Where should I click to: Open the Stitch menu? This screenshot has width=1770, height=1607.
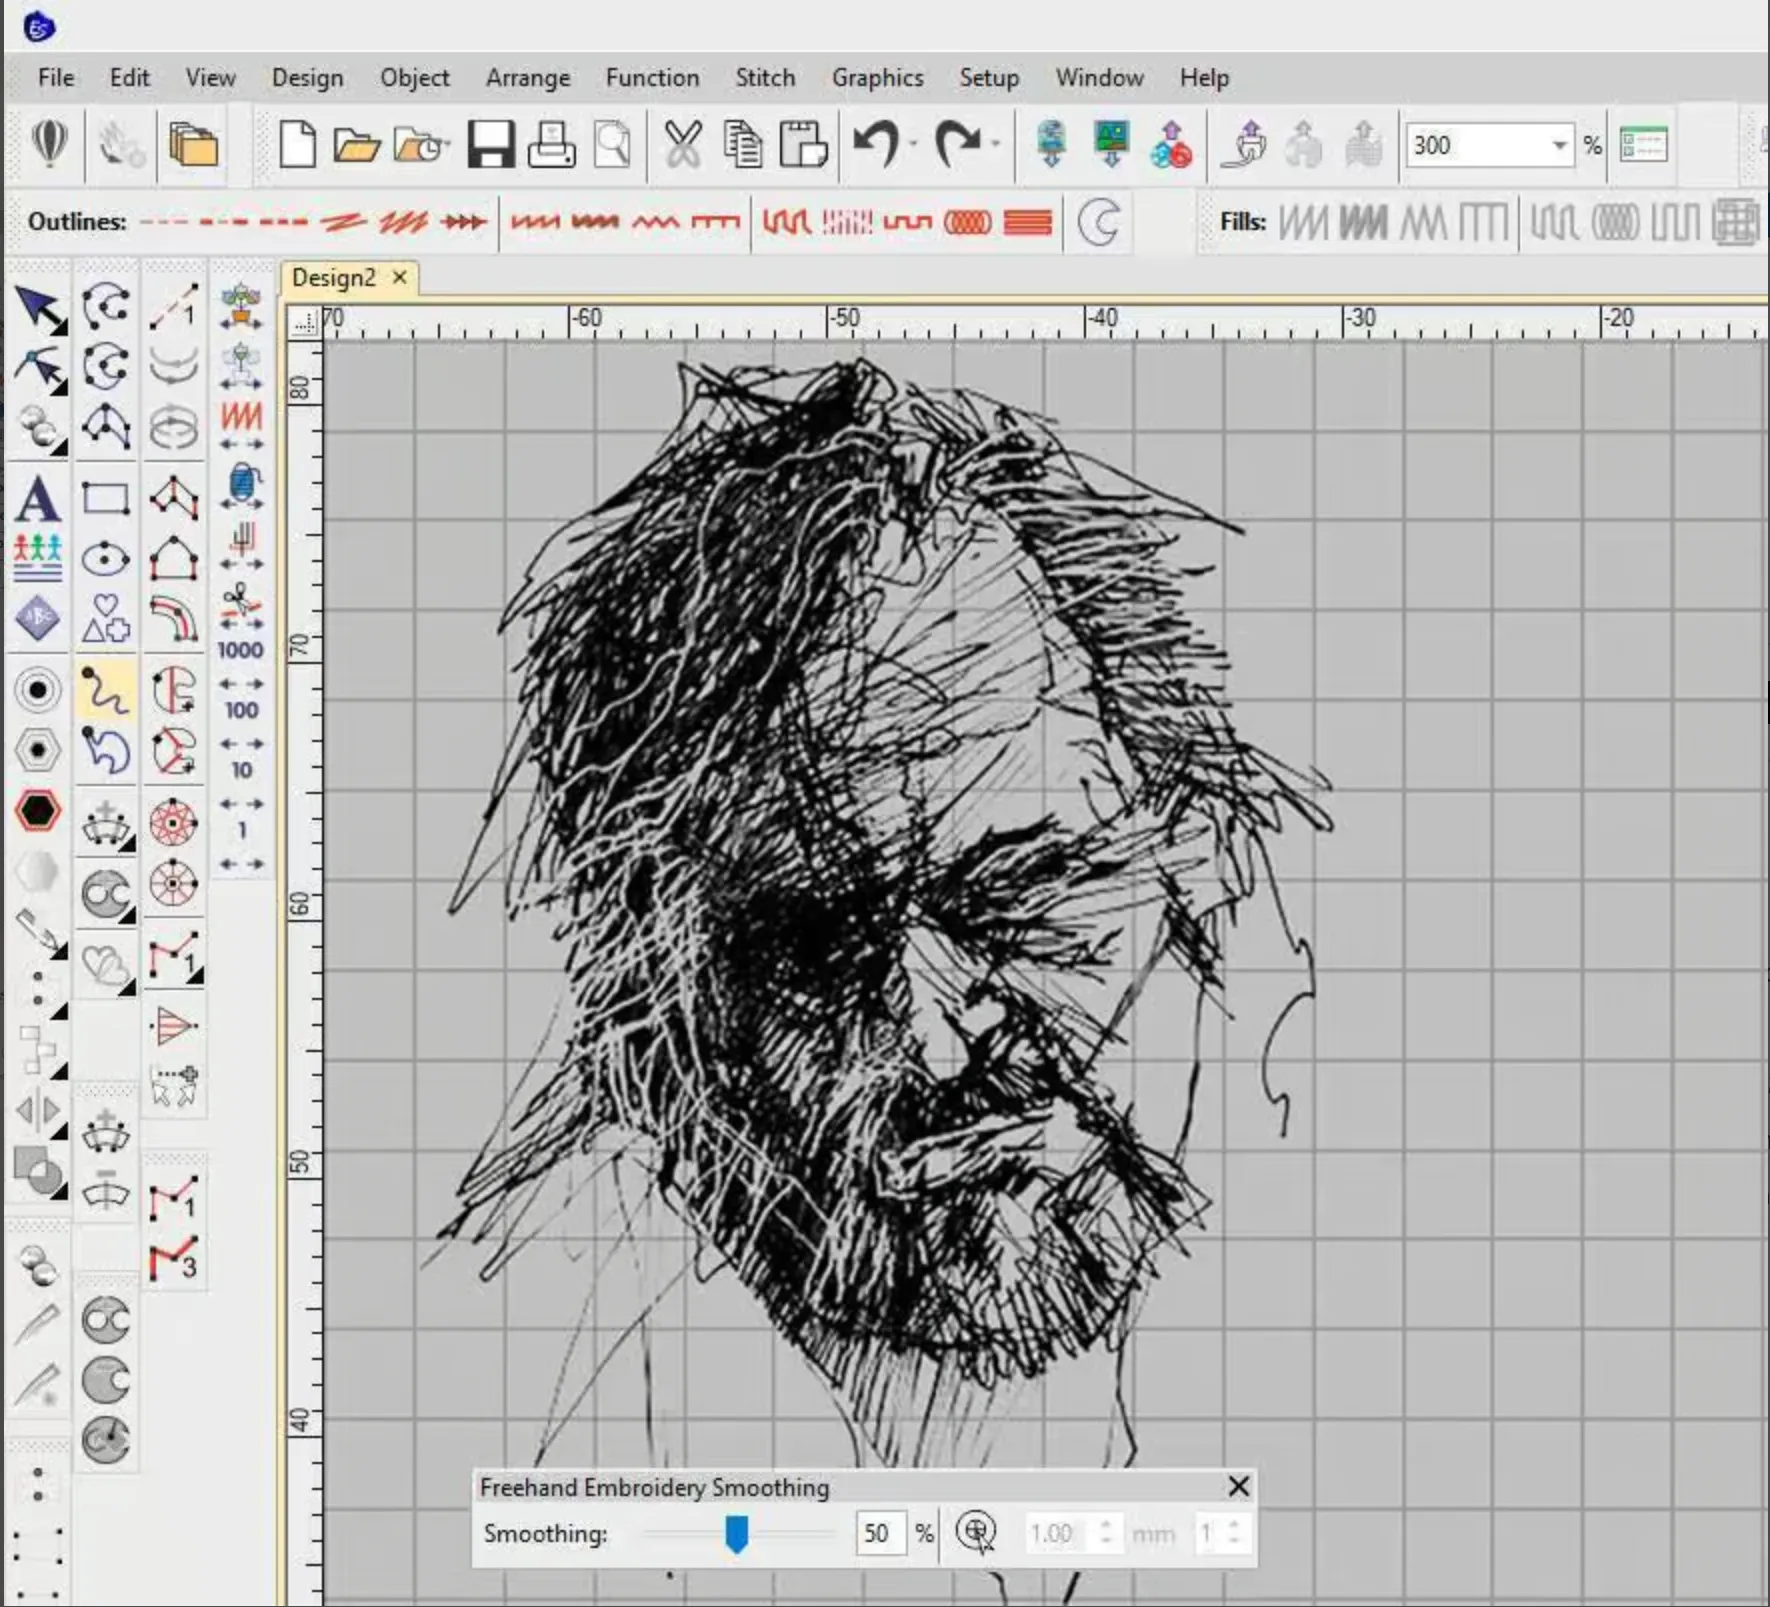[765, 78]
